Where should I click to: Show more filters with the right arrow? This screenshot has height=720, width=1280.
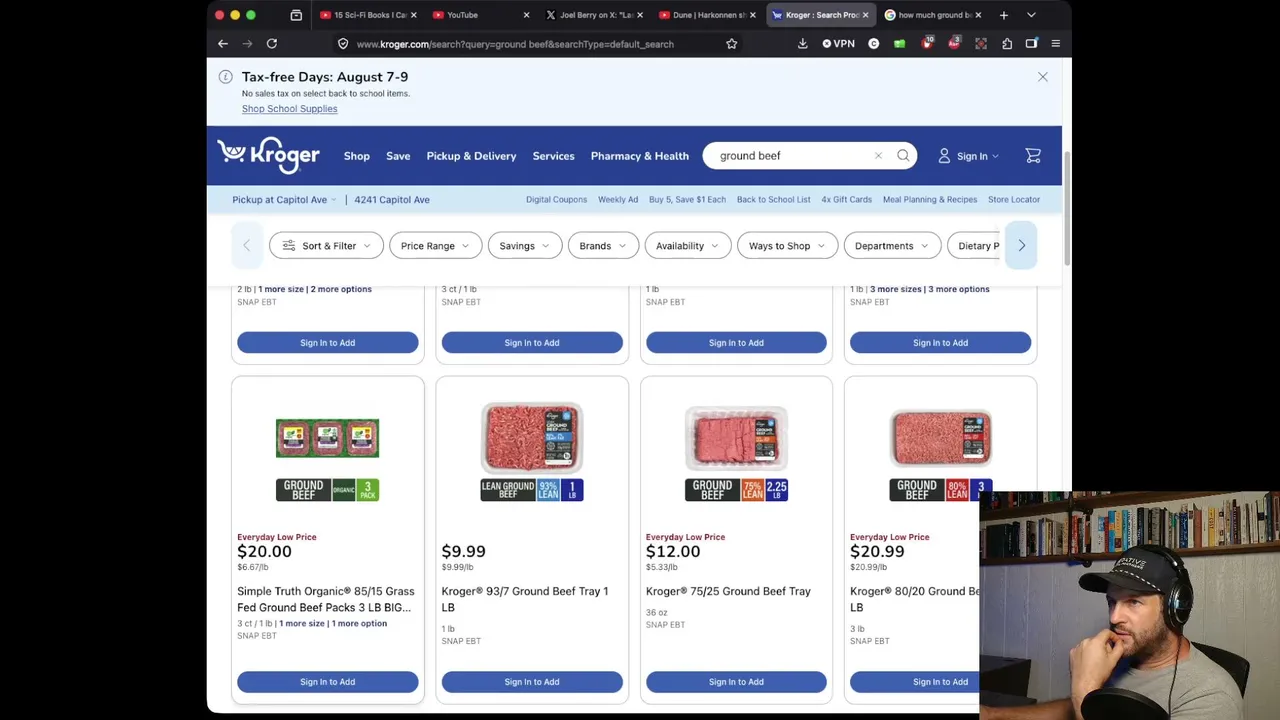tap(1021, 246)
